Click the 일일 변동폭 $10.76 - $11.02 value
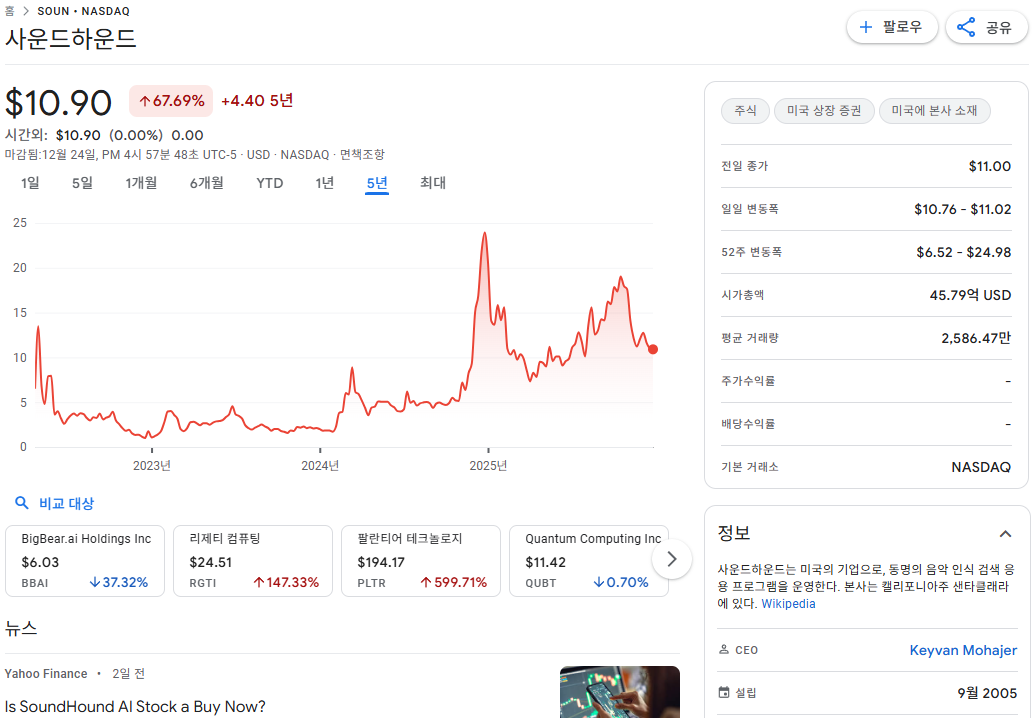This screenshot has width=1033, height=718. (963, 209)
